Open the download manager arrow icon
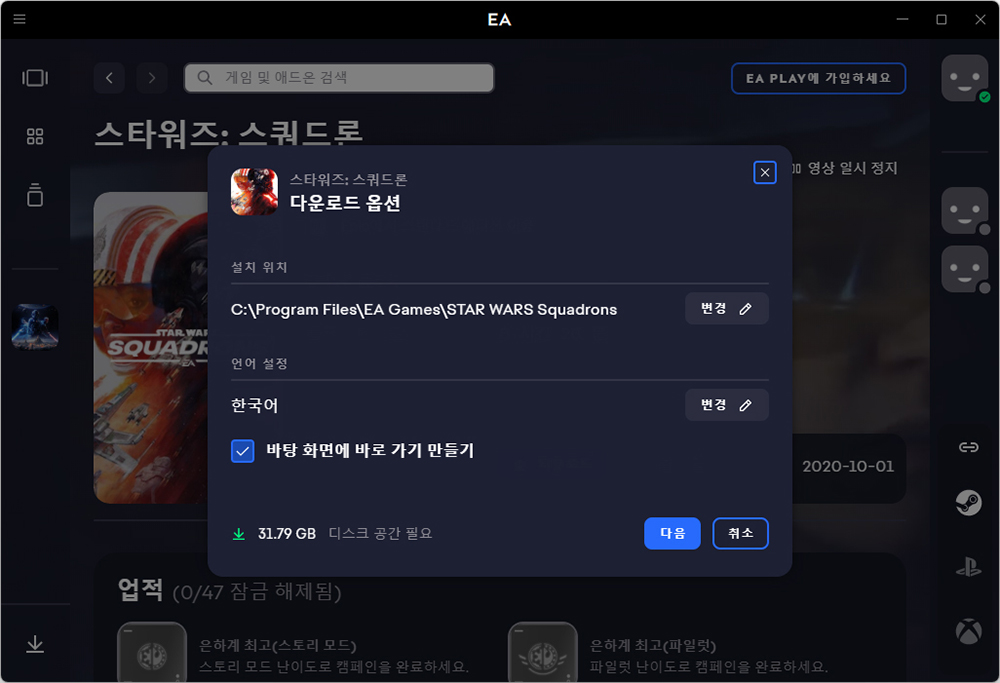 (x=35, y=644)
